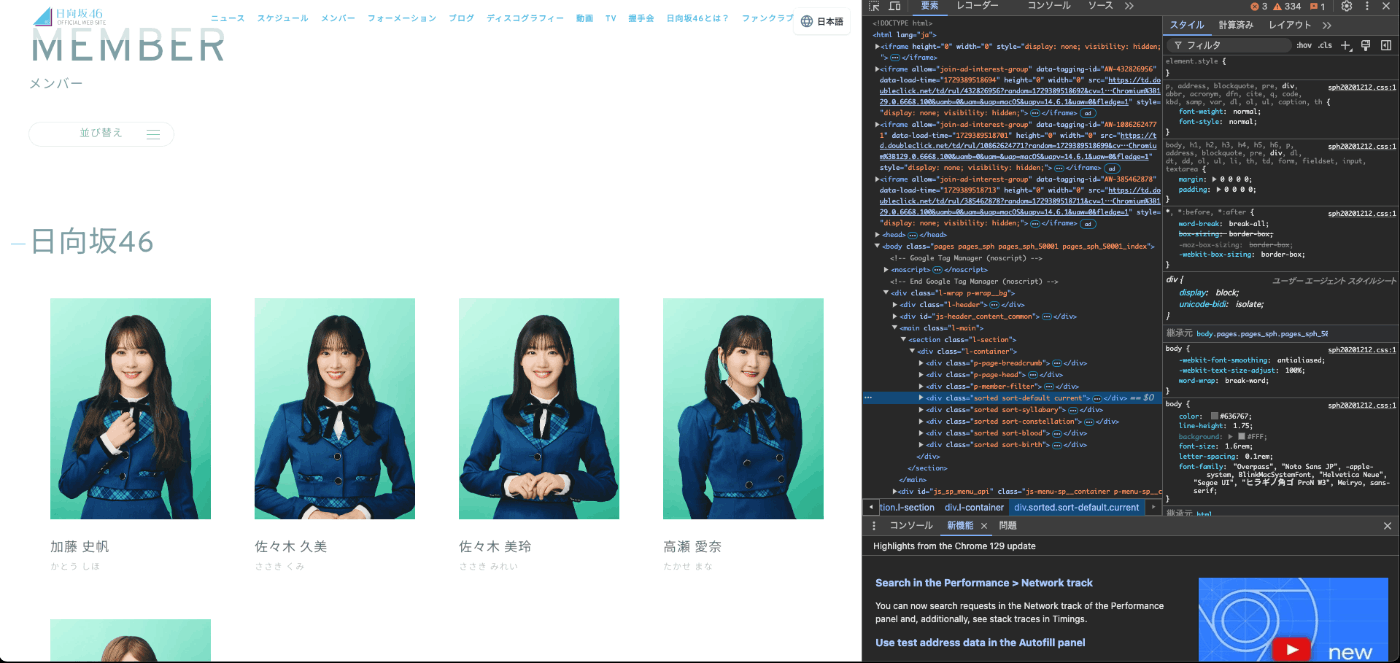1400x663 pixels.
Task: Select the div.sorted.sort-default.current breadcrumb
Action: click(1077, 507)
